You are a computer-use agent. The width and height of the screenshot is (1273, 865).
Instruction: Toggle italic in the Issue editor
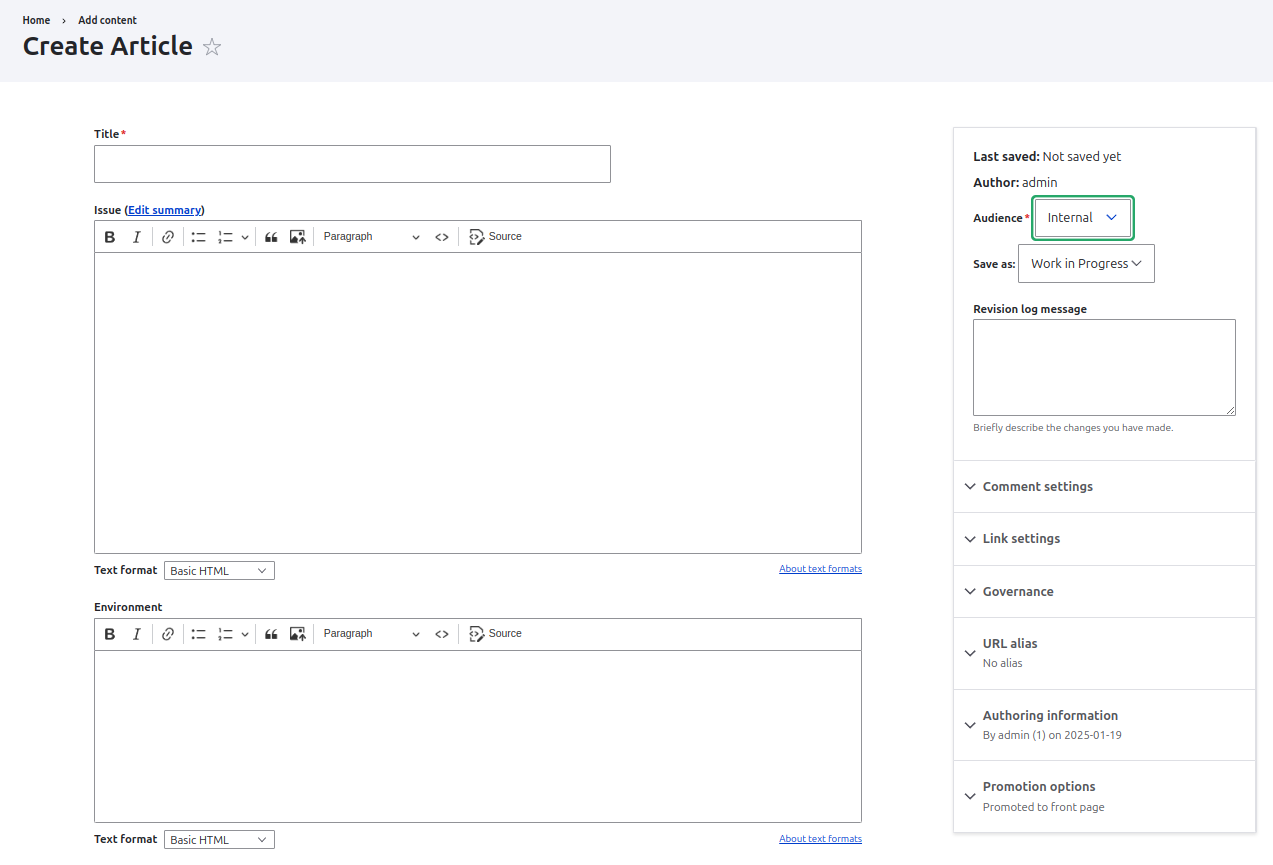[137, 237]
